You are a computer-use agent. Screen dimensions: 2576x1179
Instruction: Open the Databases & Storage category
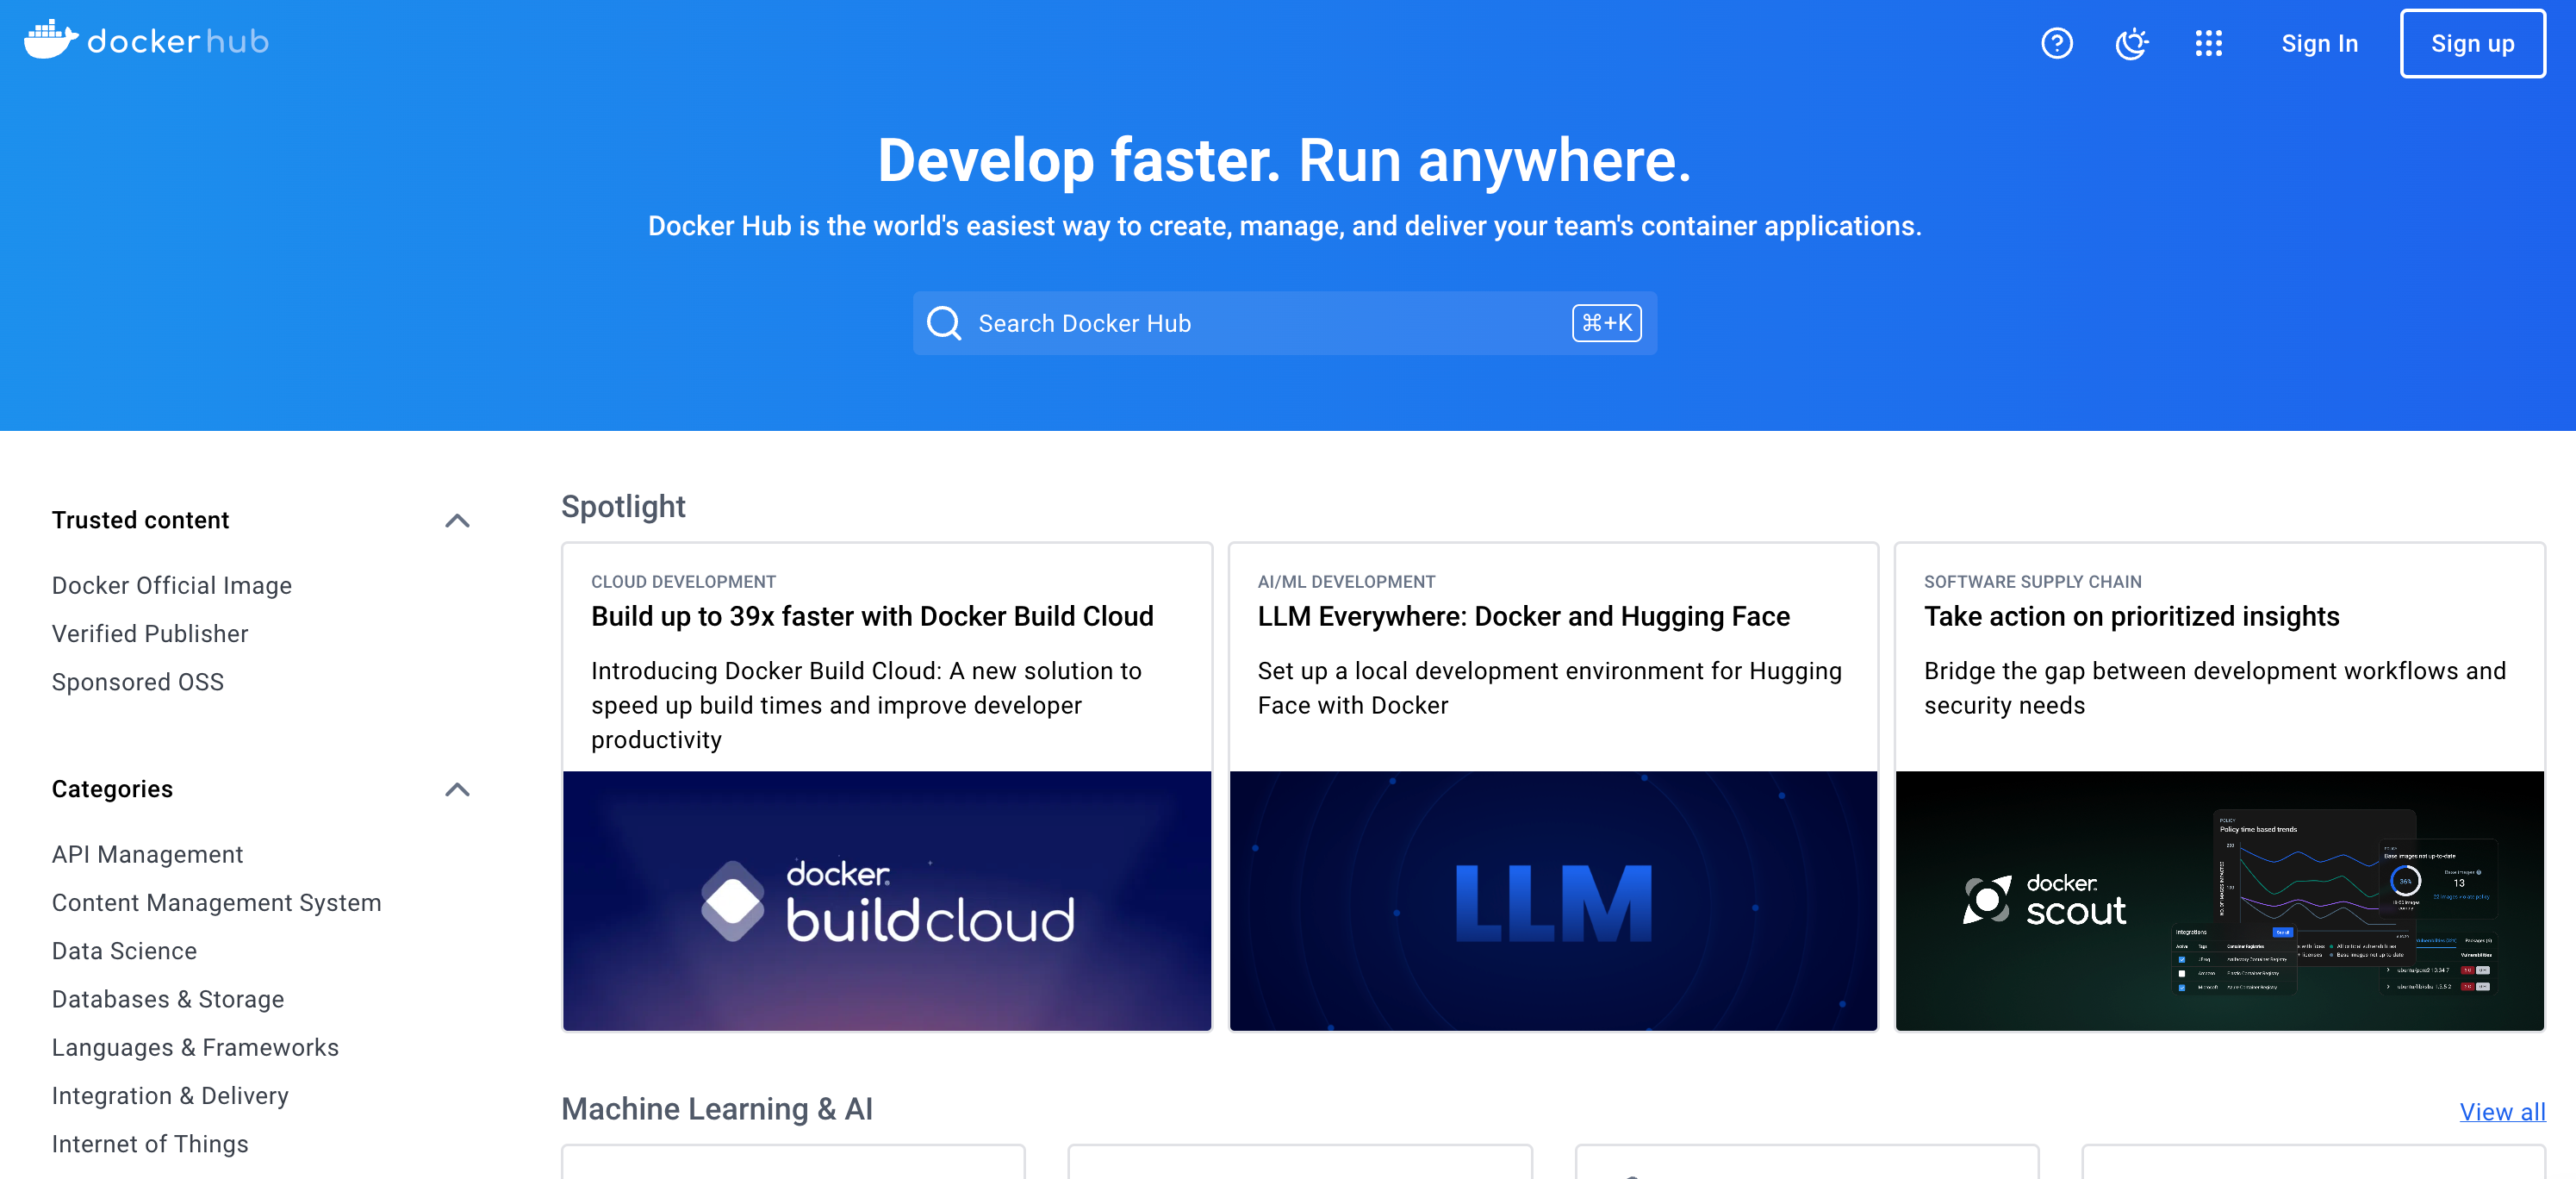pos(168,998)
